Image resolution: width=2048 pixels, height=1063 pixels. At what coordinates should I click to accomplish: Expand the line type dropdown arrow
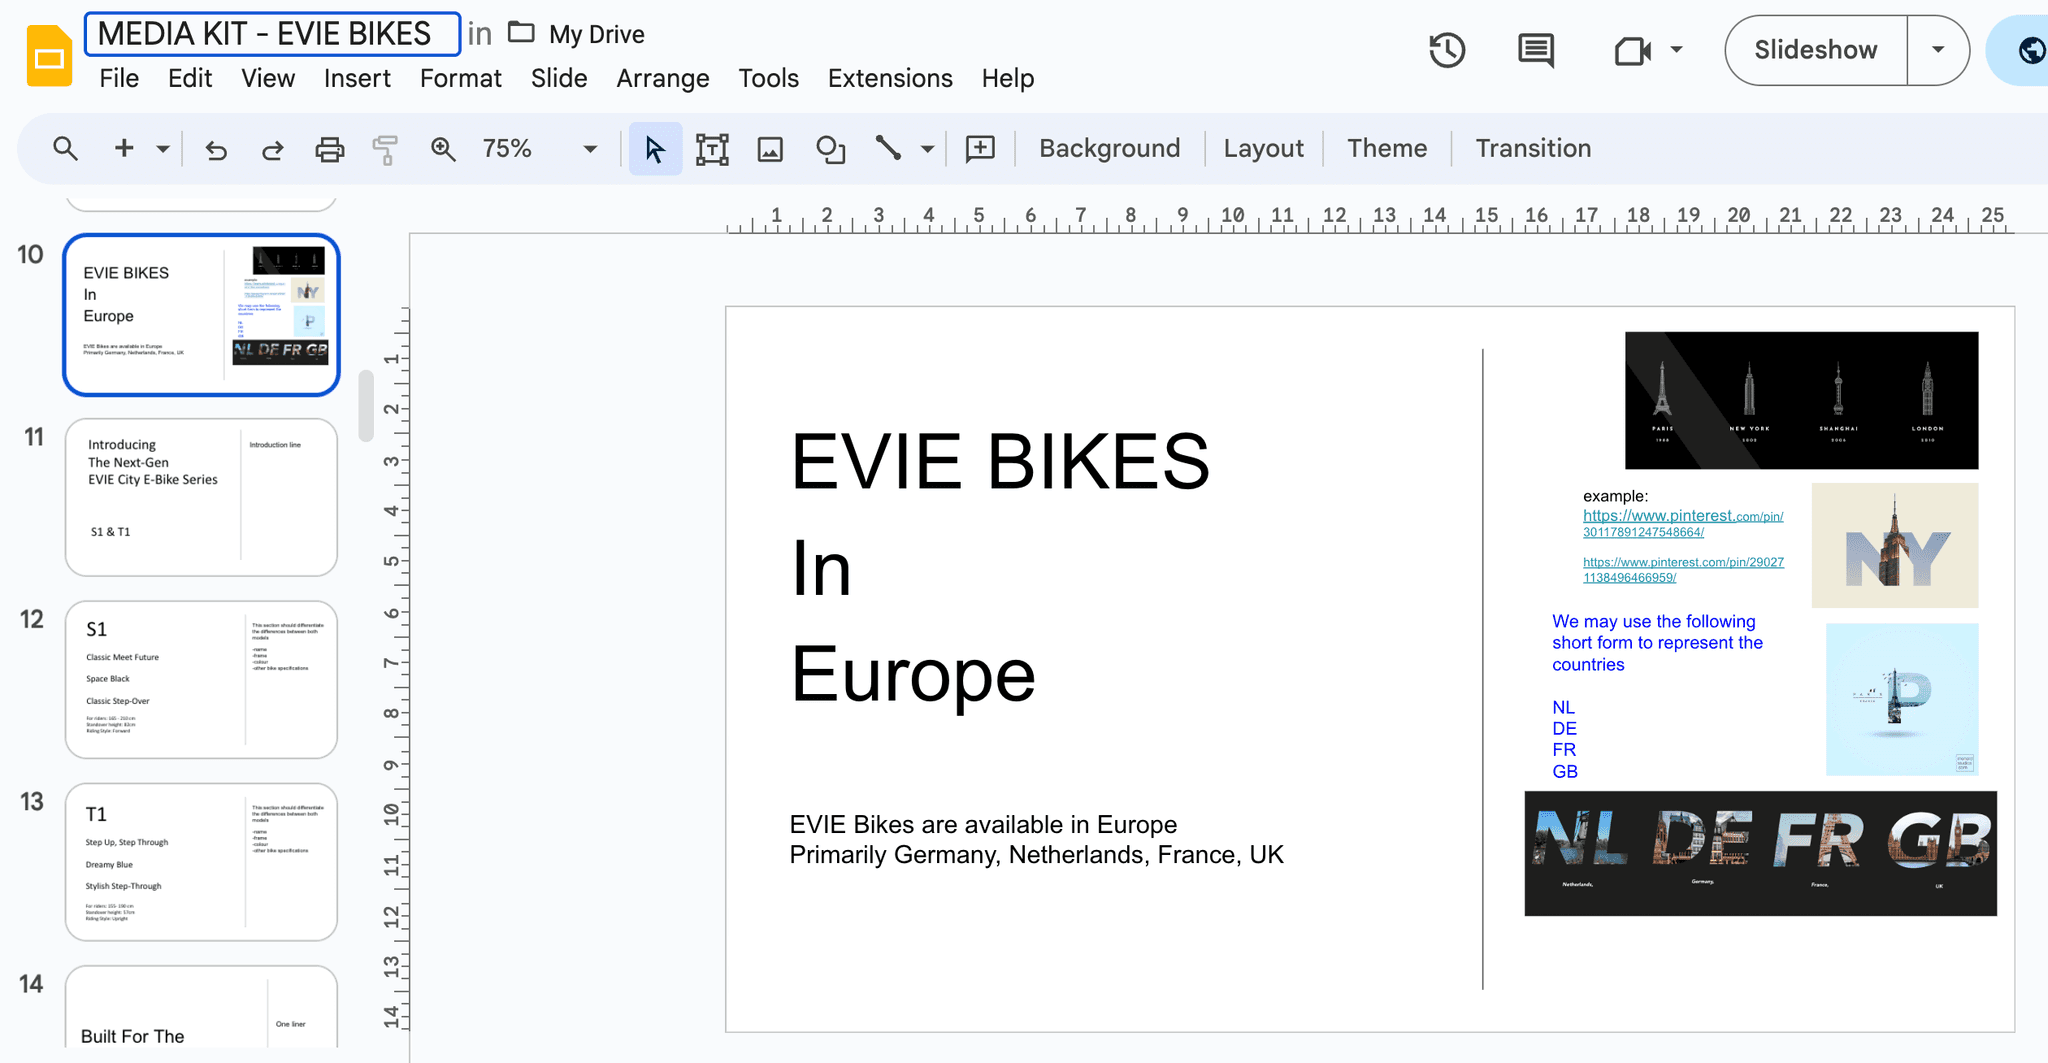[x=928, y=149]
